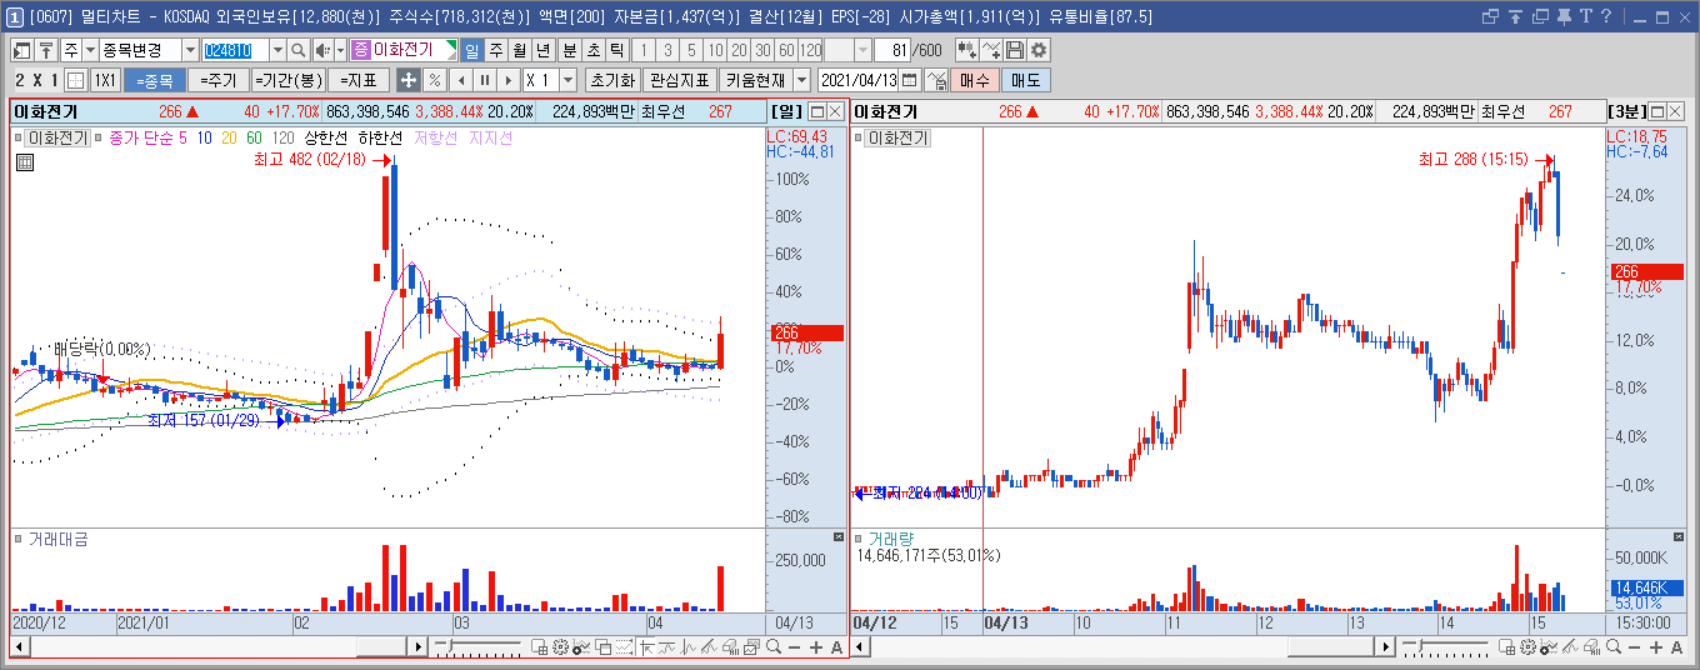
Task: Open the chart settings gear icon
Action: (1039, 50)
